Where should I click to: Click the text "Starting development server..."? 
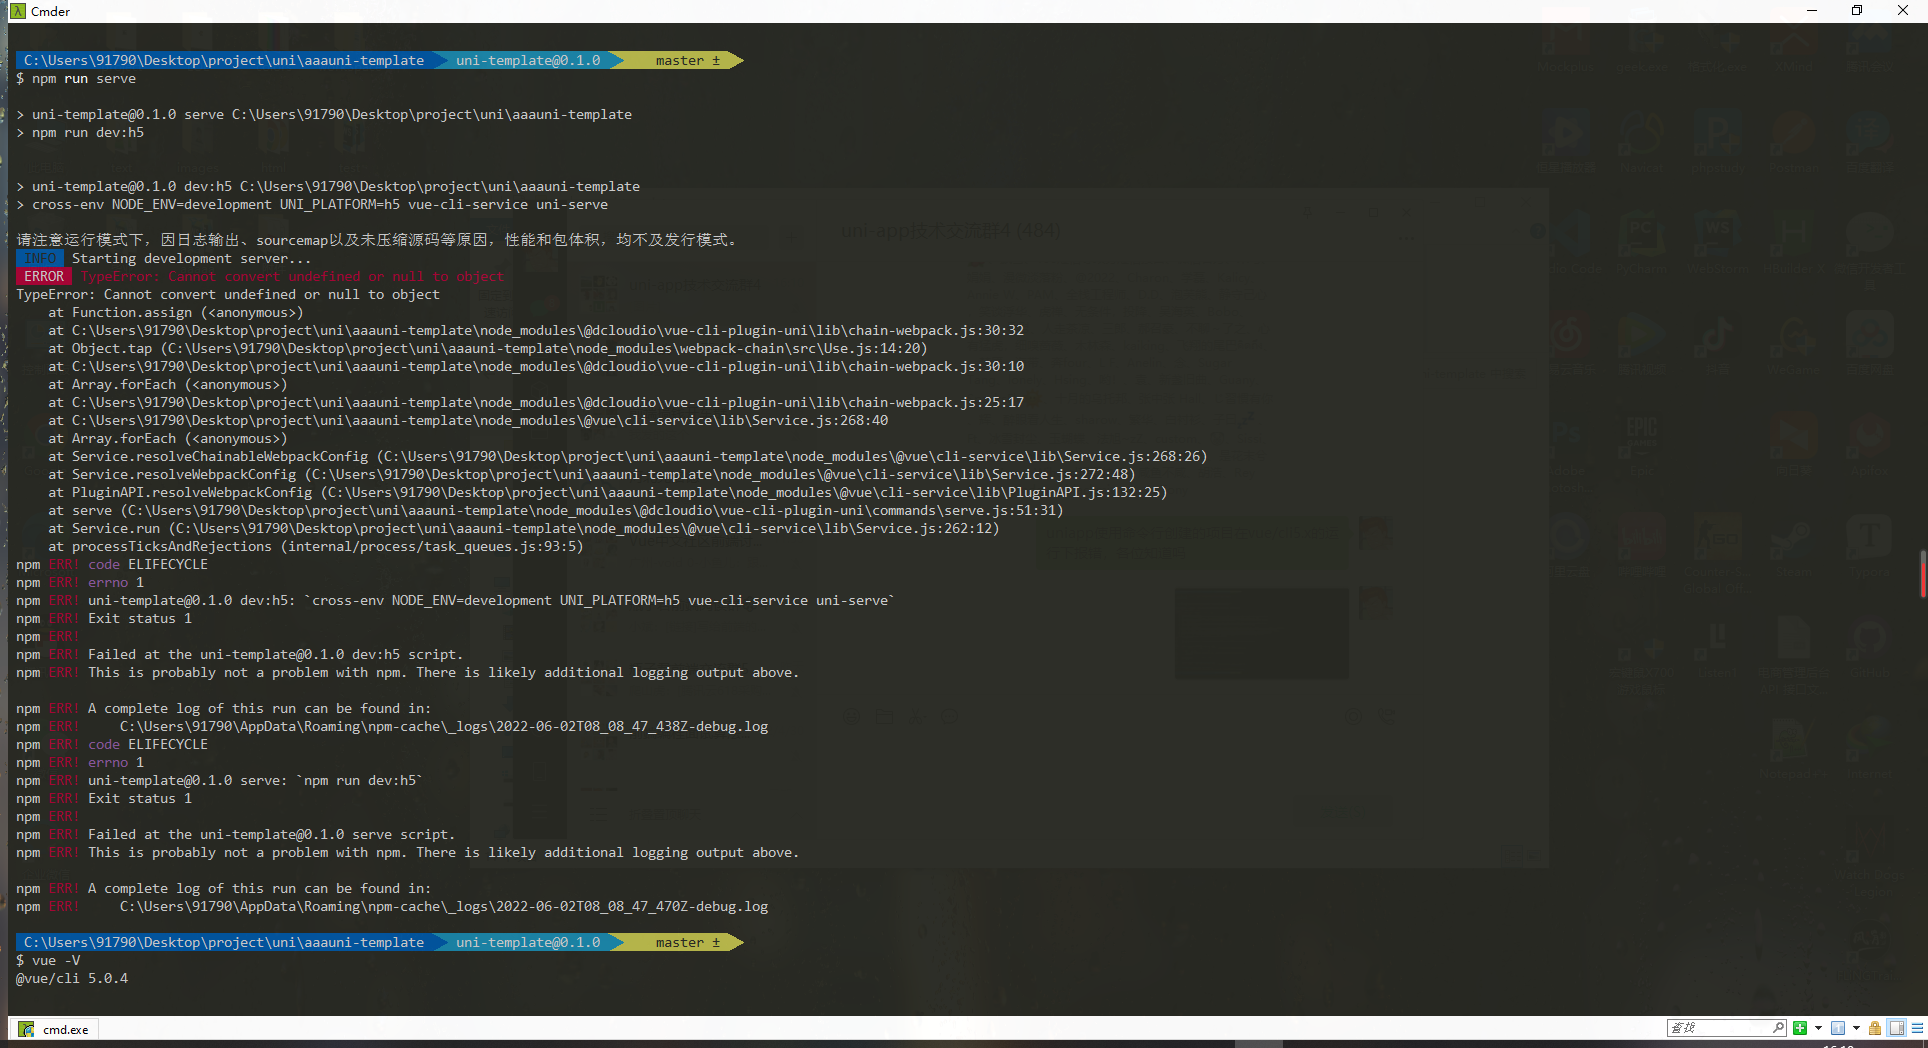[x=191, y=259]
